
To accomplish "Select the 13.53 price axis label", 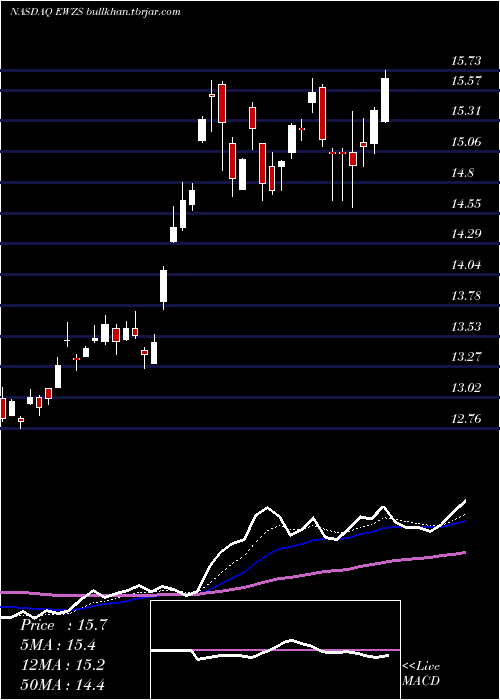I will click(x=466, y=326).
